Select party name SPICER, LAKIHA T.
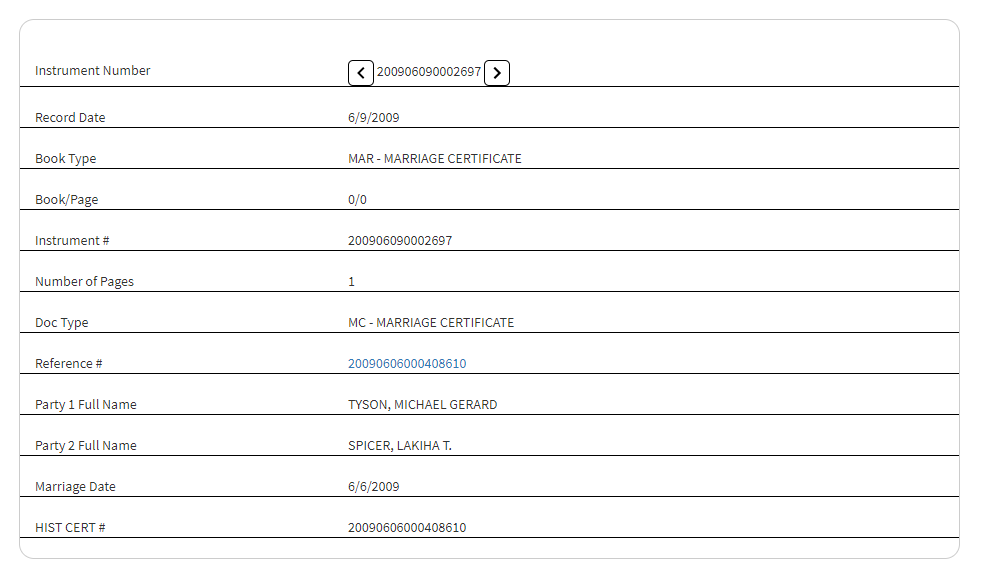 click(399, 446)
